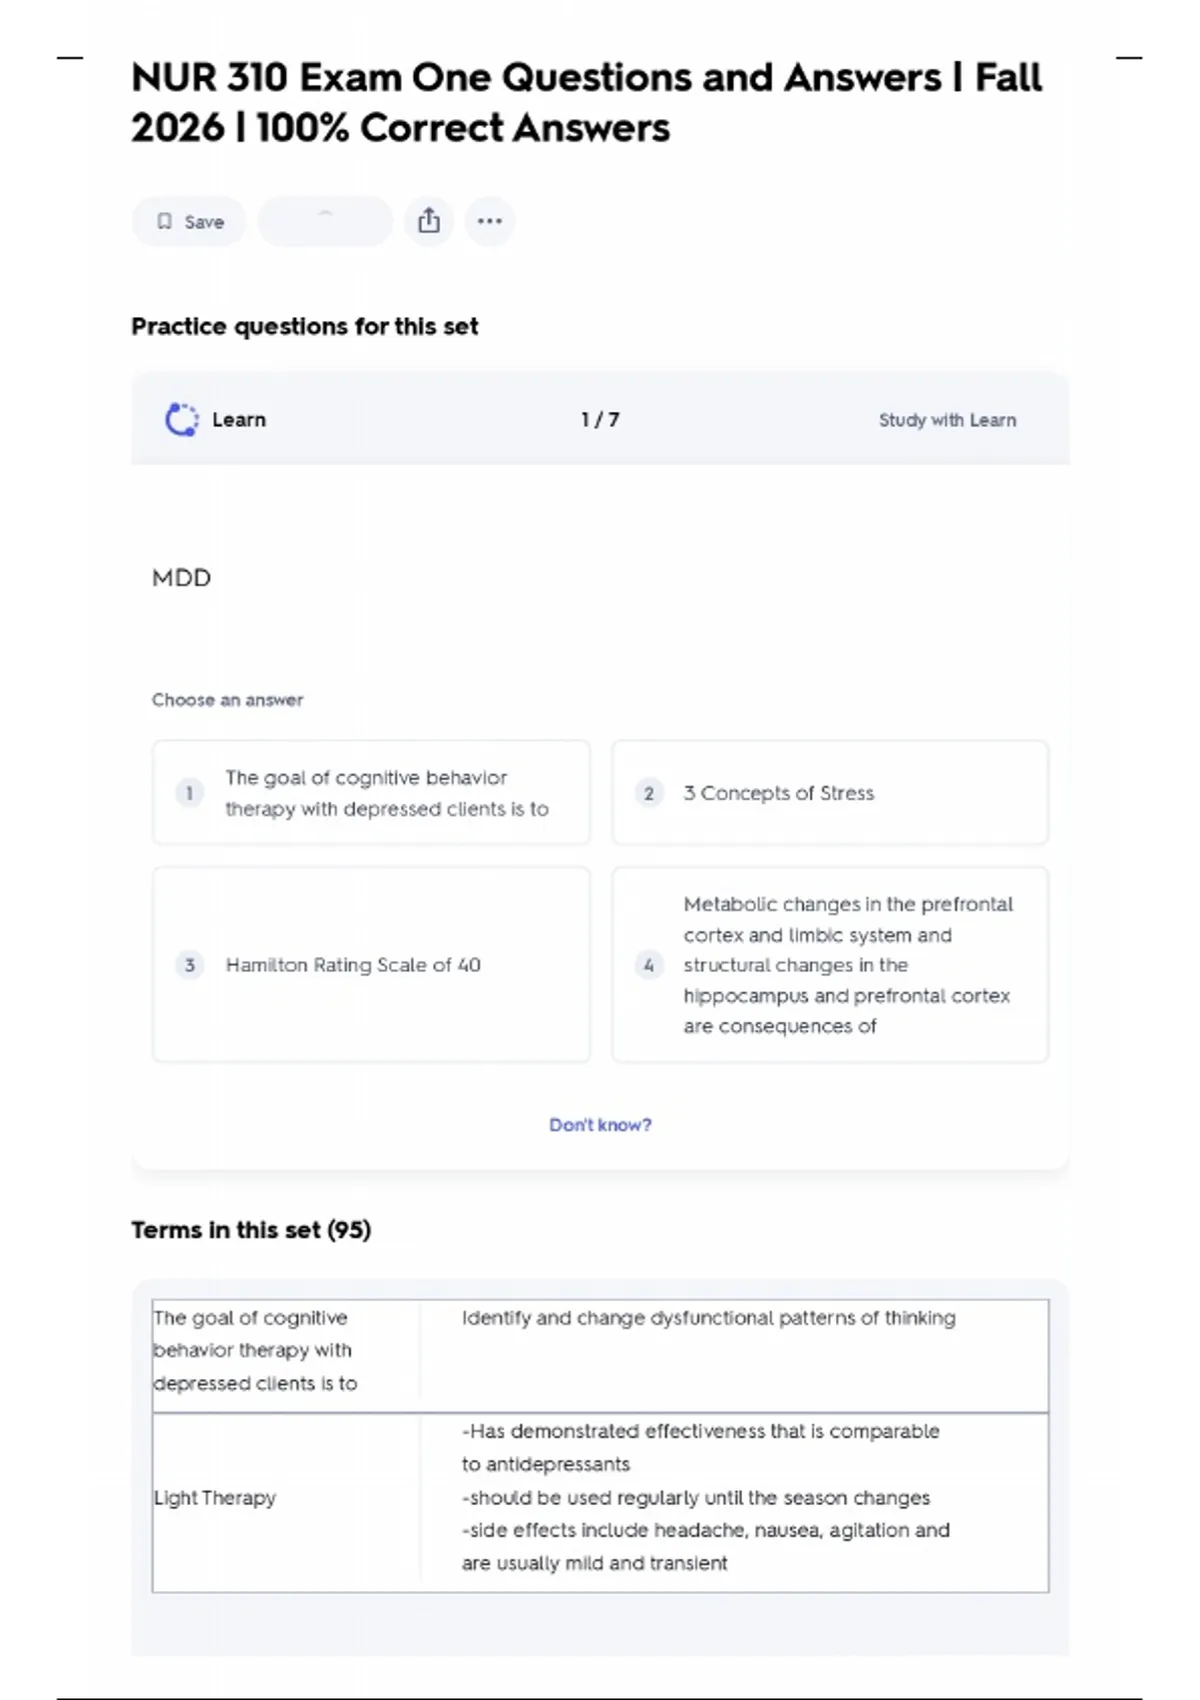
Task: Pick the cognitive behavior therapy answer option
Action: (x=387, y=793)
